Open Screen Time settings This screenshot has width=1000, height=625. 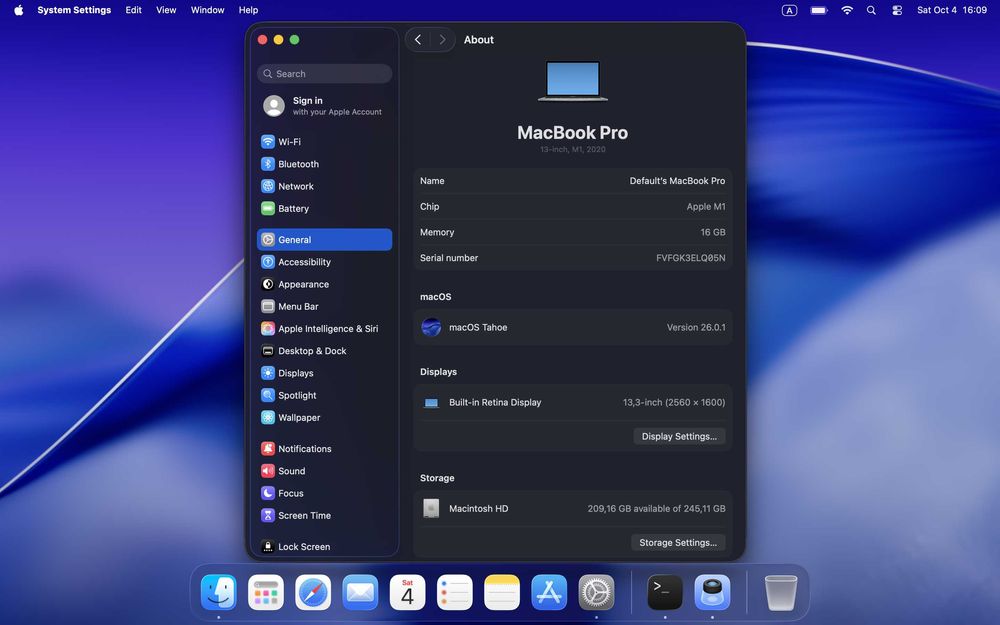pyautogui.click(x=324, y=515)
